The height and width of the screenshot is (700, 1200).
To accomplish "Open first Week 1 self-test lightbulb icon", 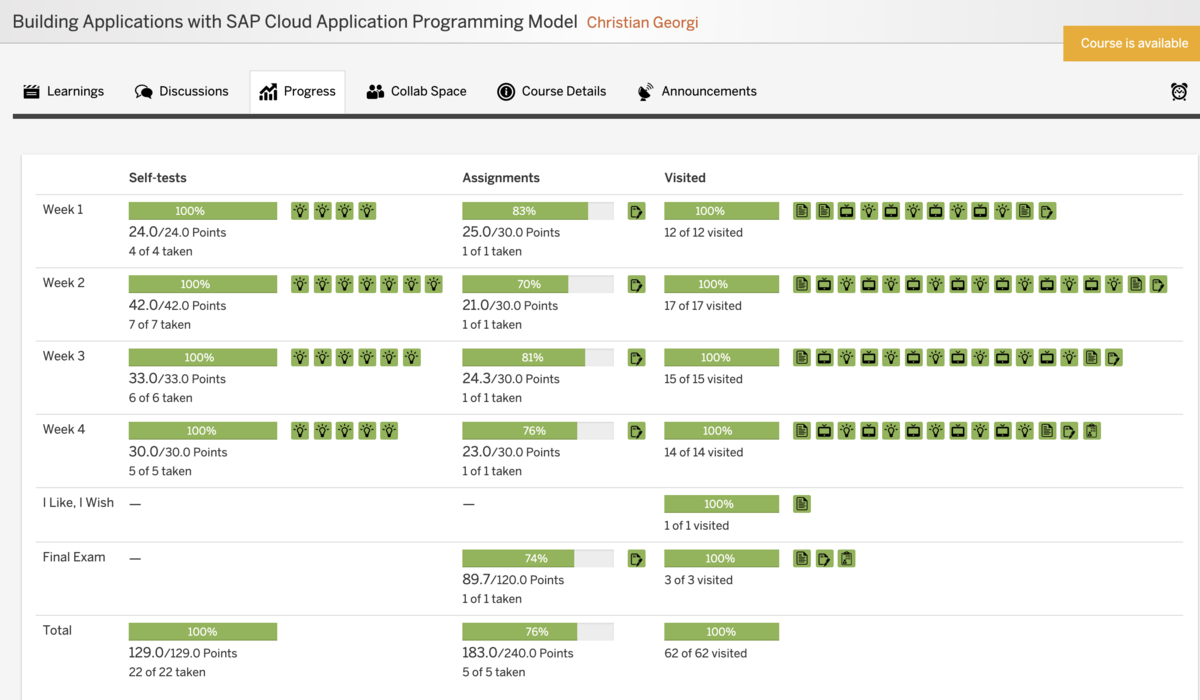I will tap(300, 211).
